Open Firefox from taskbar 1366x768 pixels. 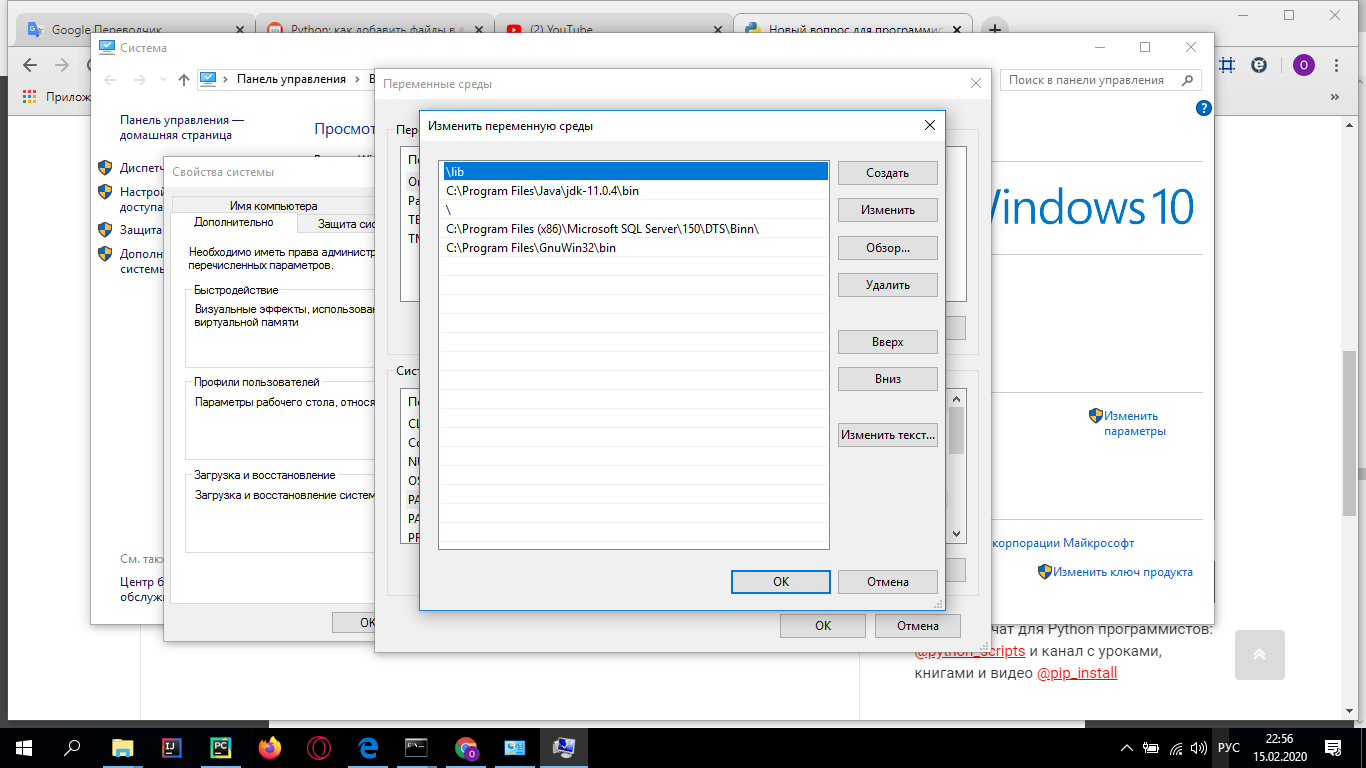269,747
